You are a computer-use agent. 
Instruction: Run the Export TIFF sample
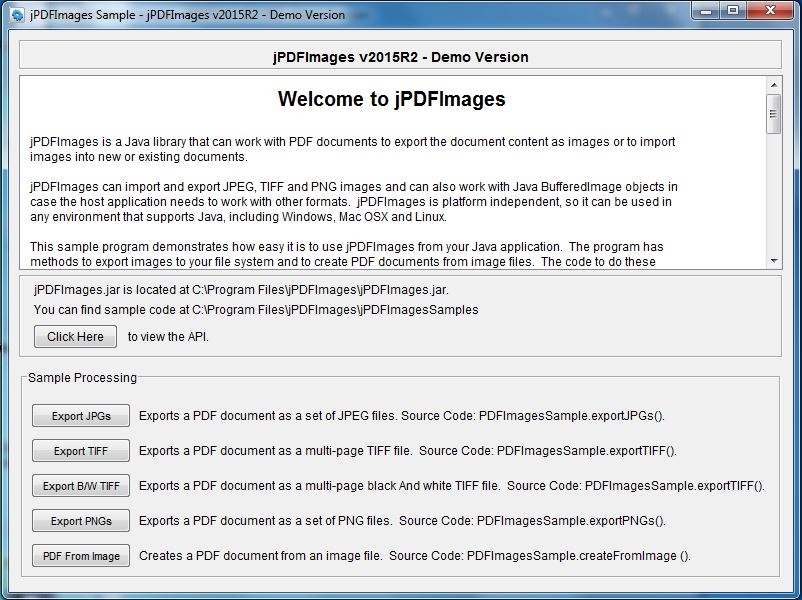point(81,451)
